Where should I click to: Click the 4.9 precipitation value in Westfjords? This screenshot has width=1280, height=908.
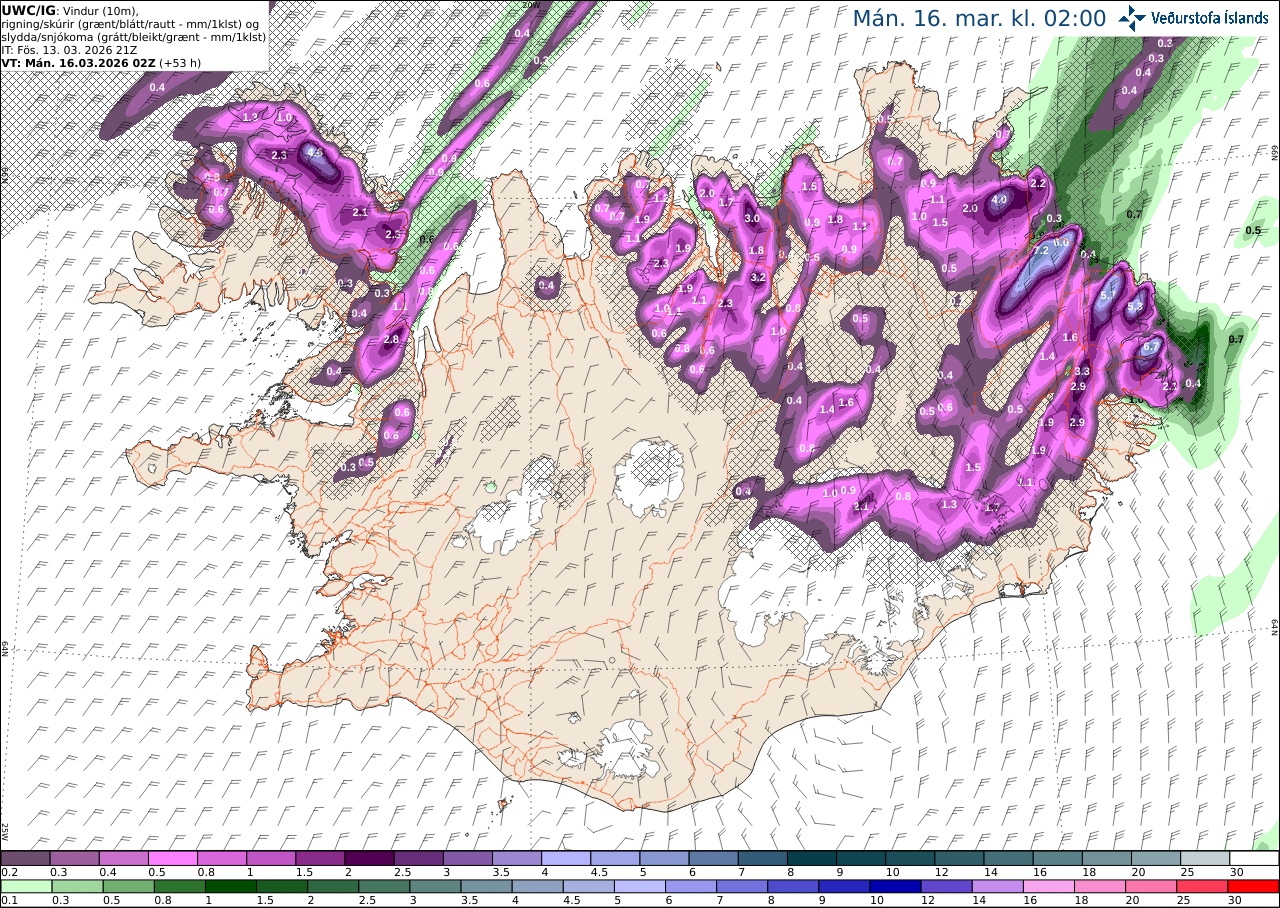[314, 153]
